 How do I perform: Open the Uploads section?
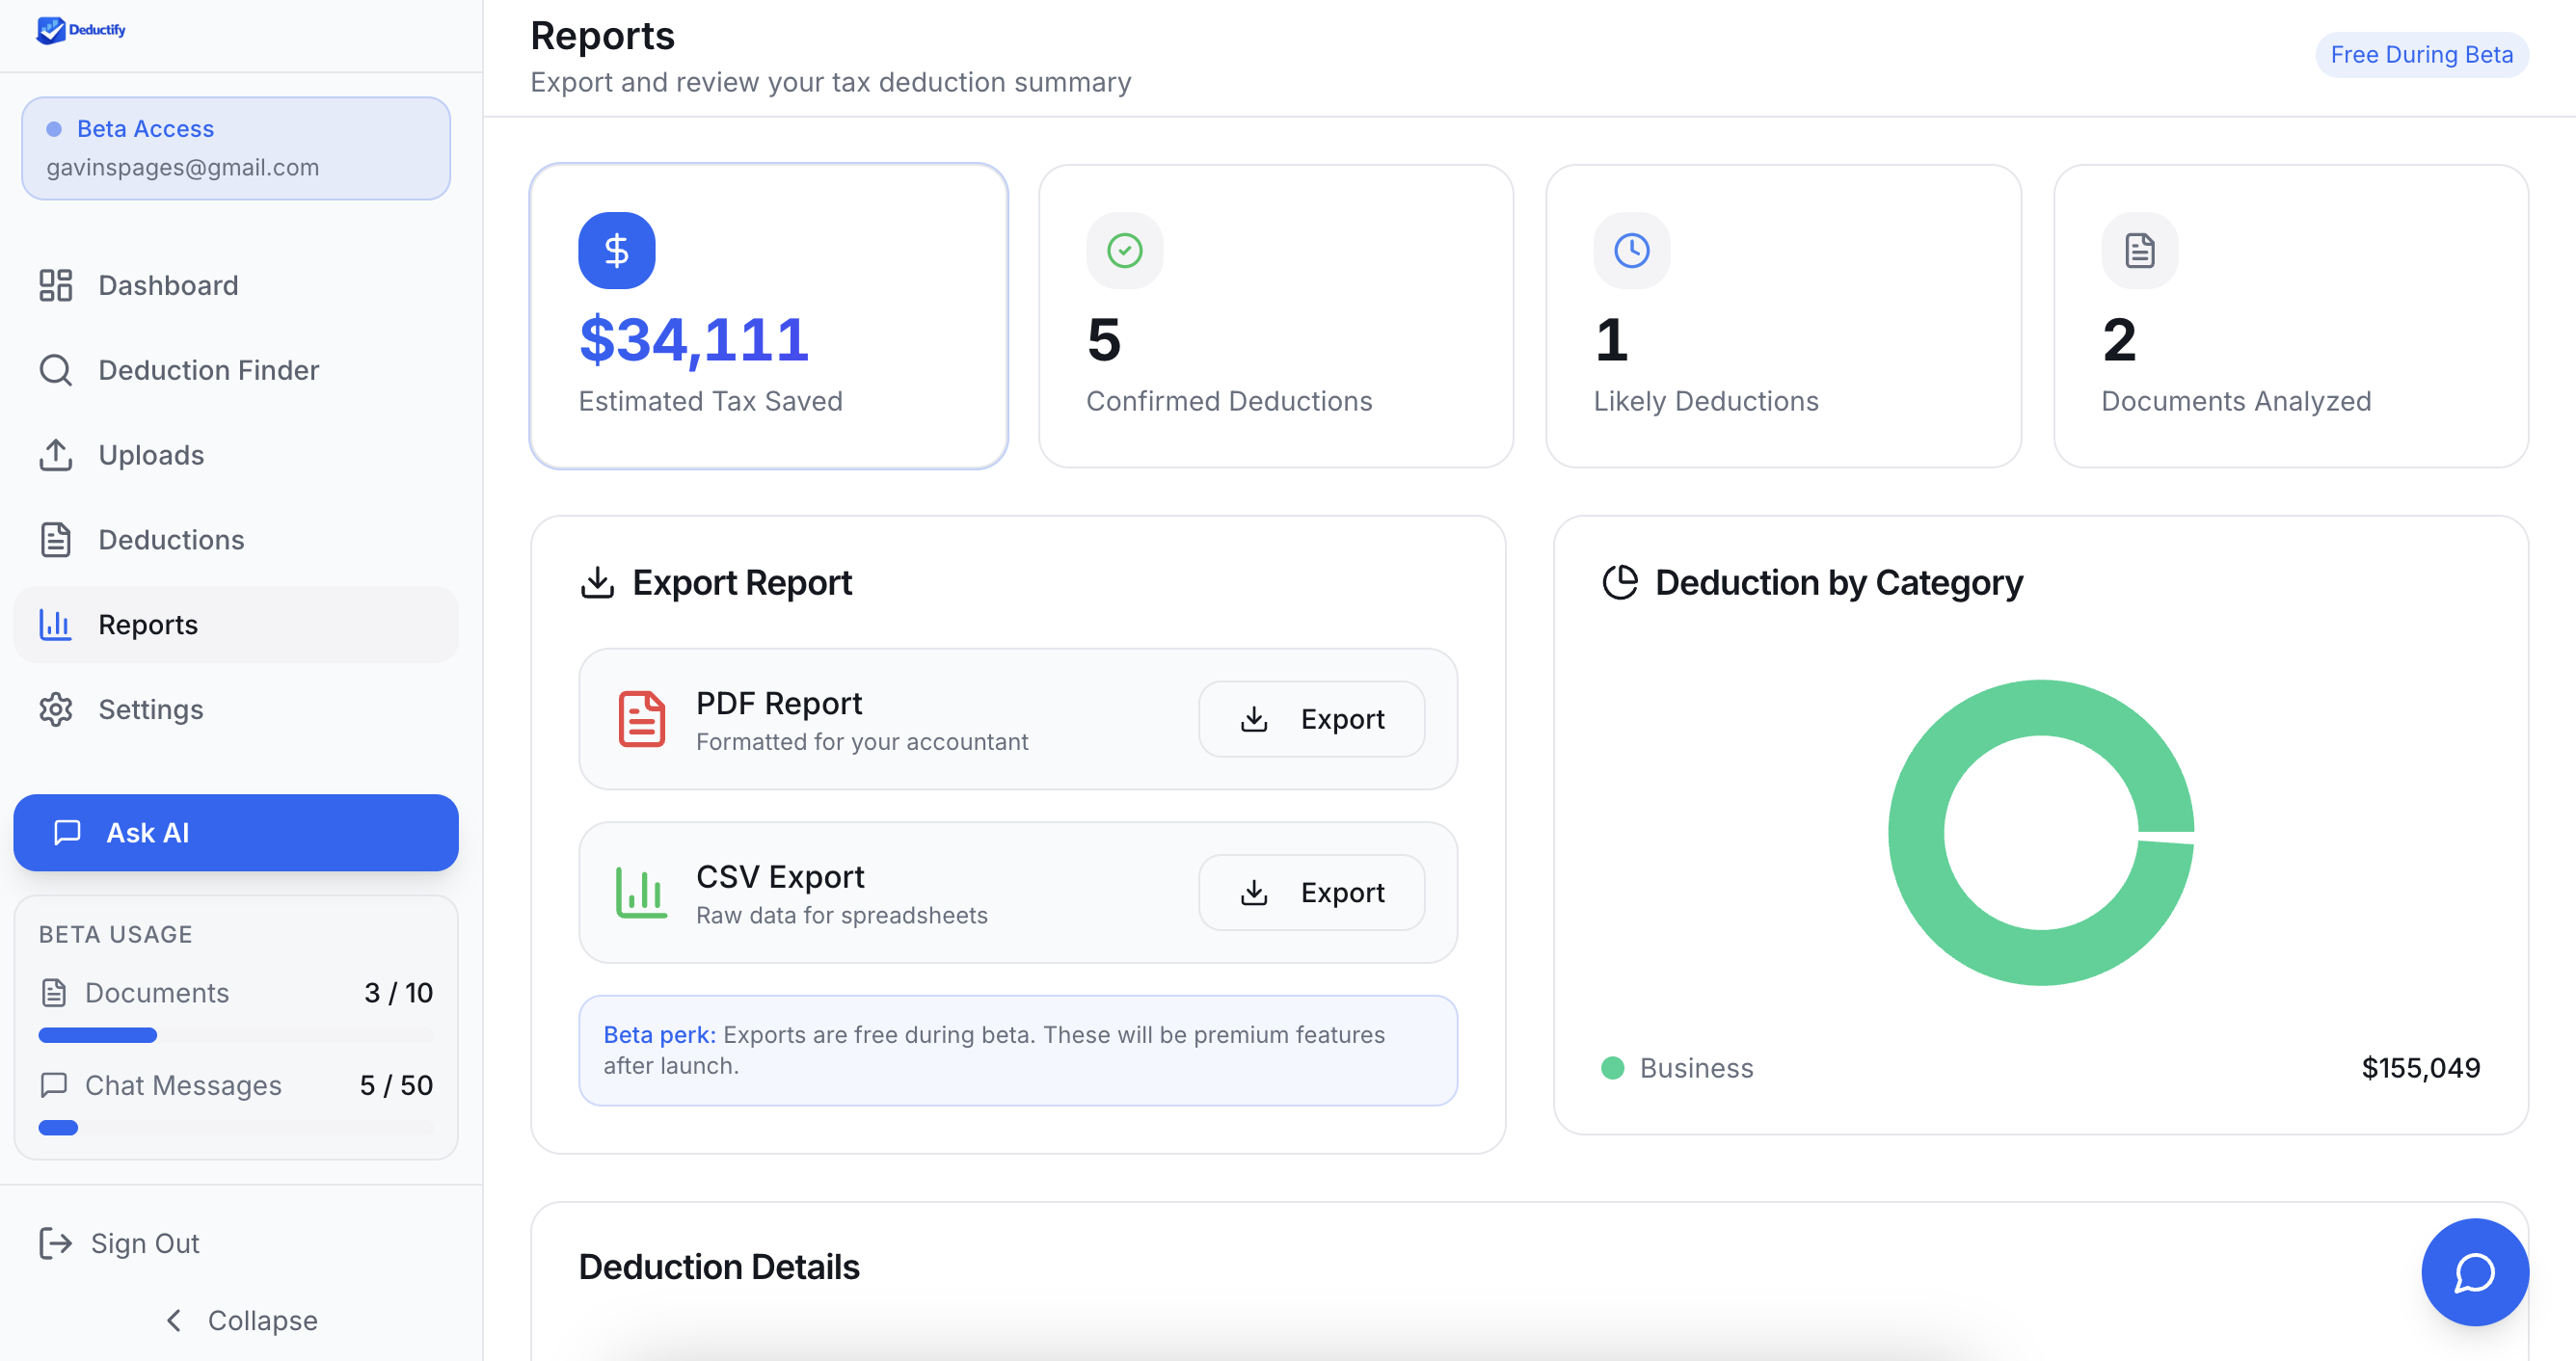(151, 455)
